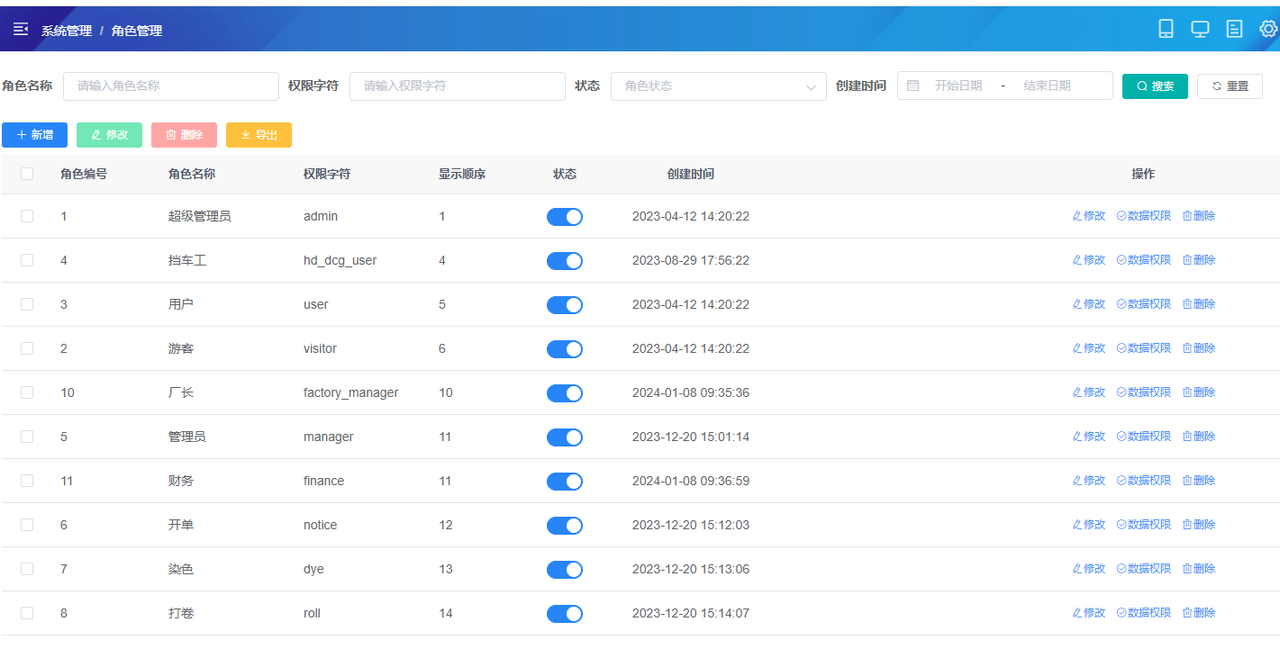
Task: Select the checkbox for 挡车工 row
Action: (x=27, y=260)
